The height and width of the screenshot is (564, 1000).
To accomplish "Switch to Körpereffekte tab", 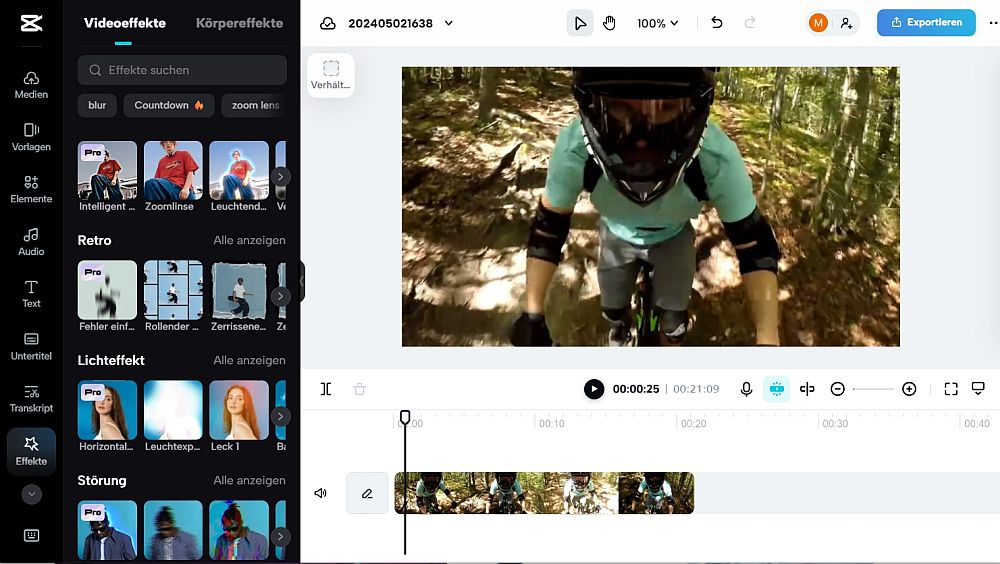I will pyautogui.click(x=239, y=23).
